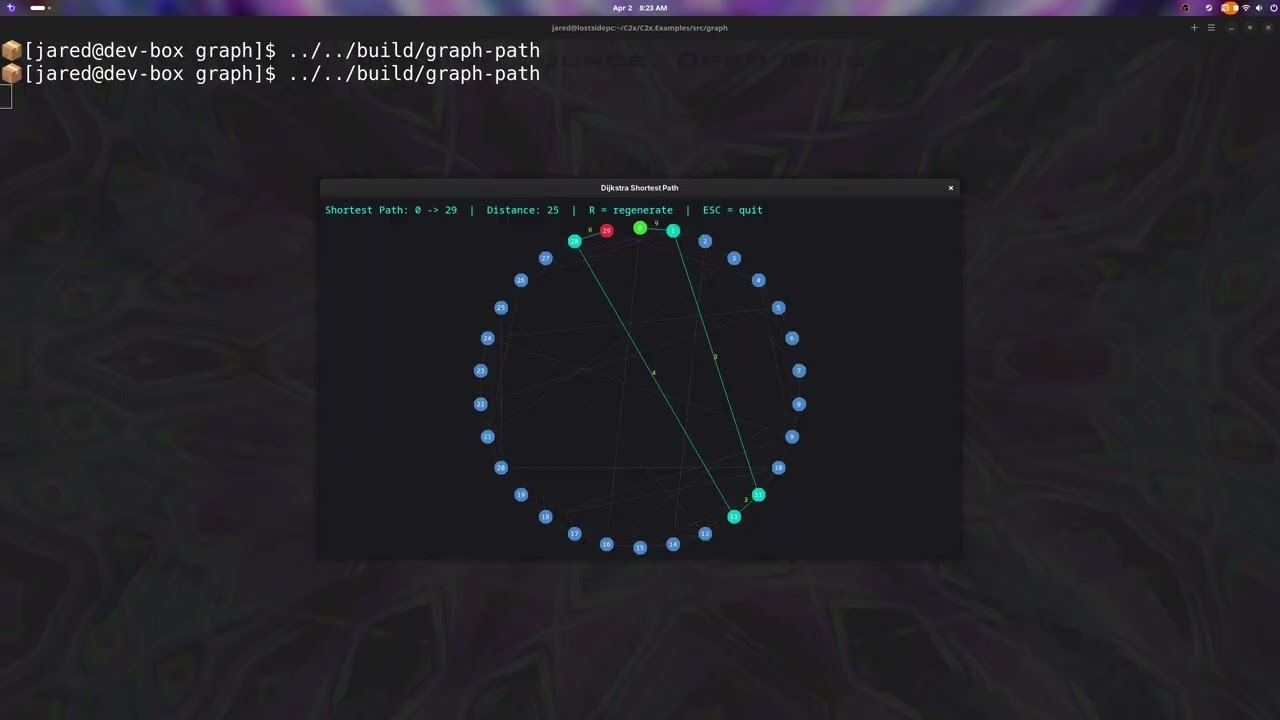Select blue graph node 27
The height and width of the screenshot is (720, 1280).
point(545,258)
